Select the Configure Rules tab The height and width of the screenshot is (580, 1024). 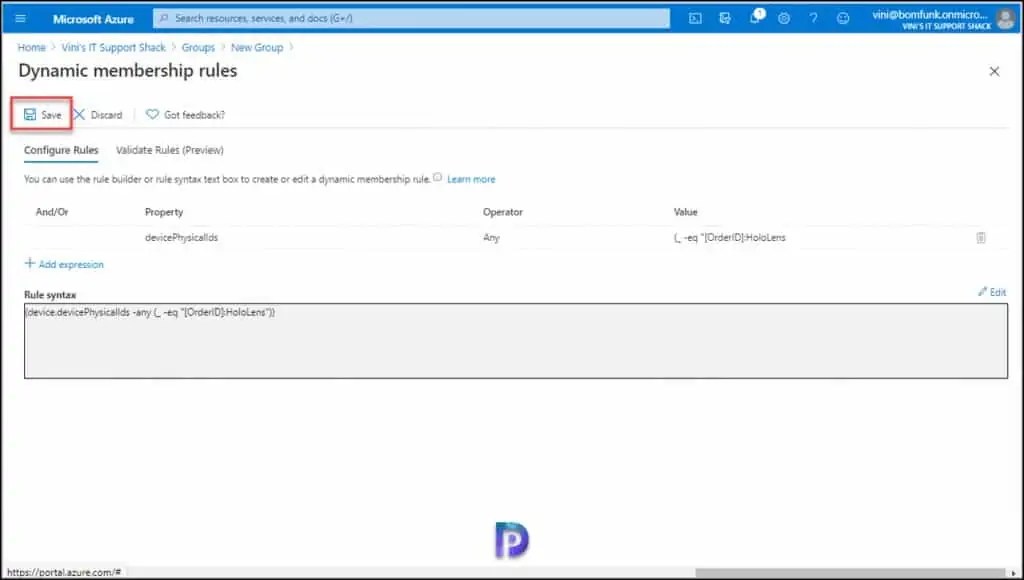click(59, 150)
